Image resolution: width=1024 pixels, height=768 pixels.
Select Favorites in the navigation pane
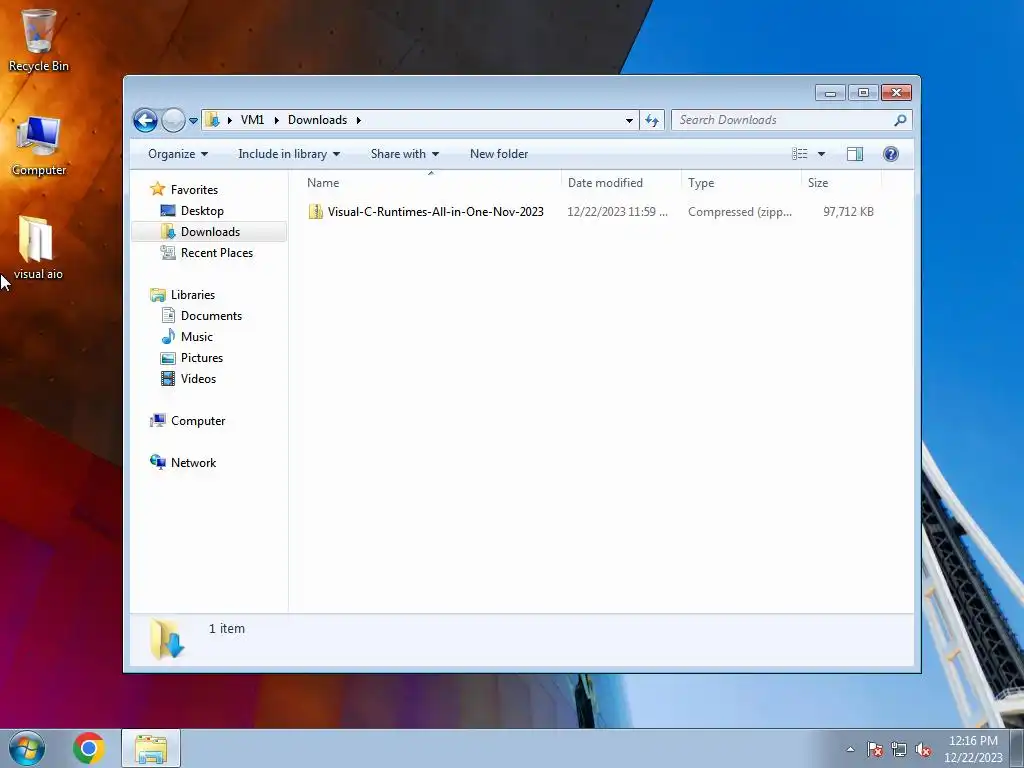pyautogui.click(x=194, y=189)
